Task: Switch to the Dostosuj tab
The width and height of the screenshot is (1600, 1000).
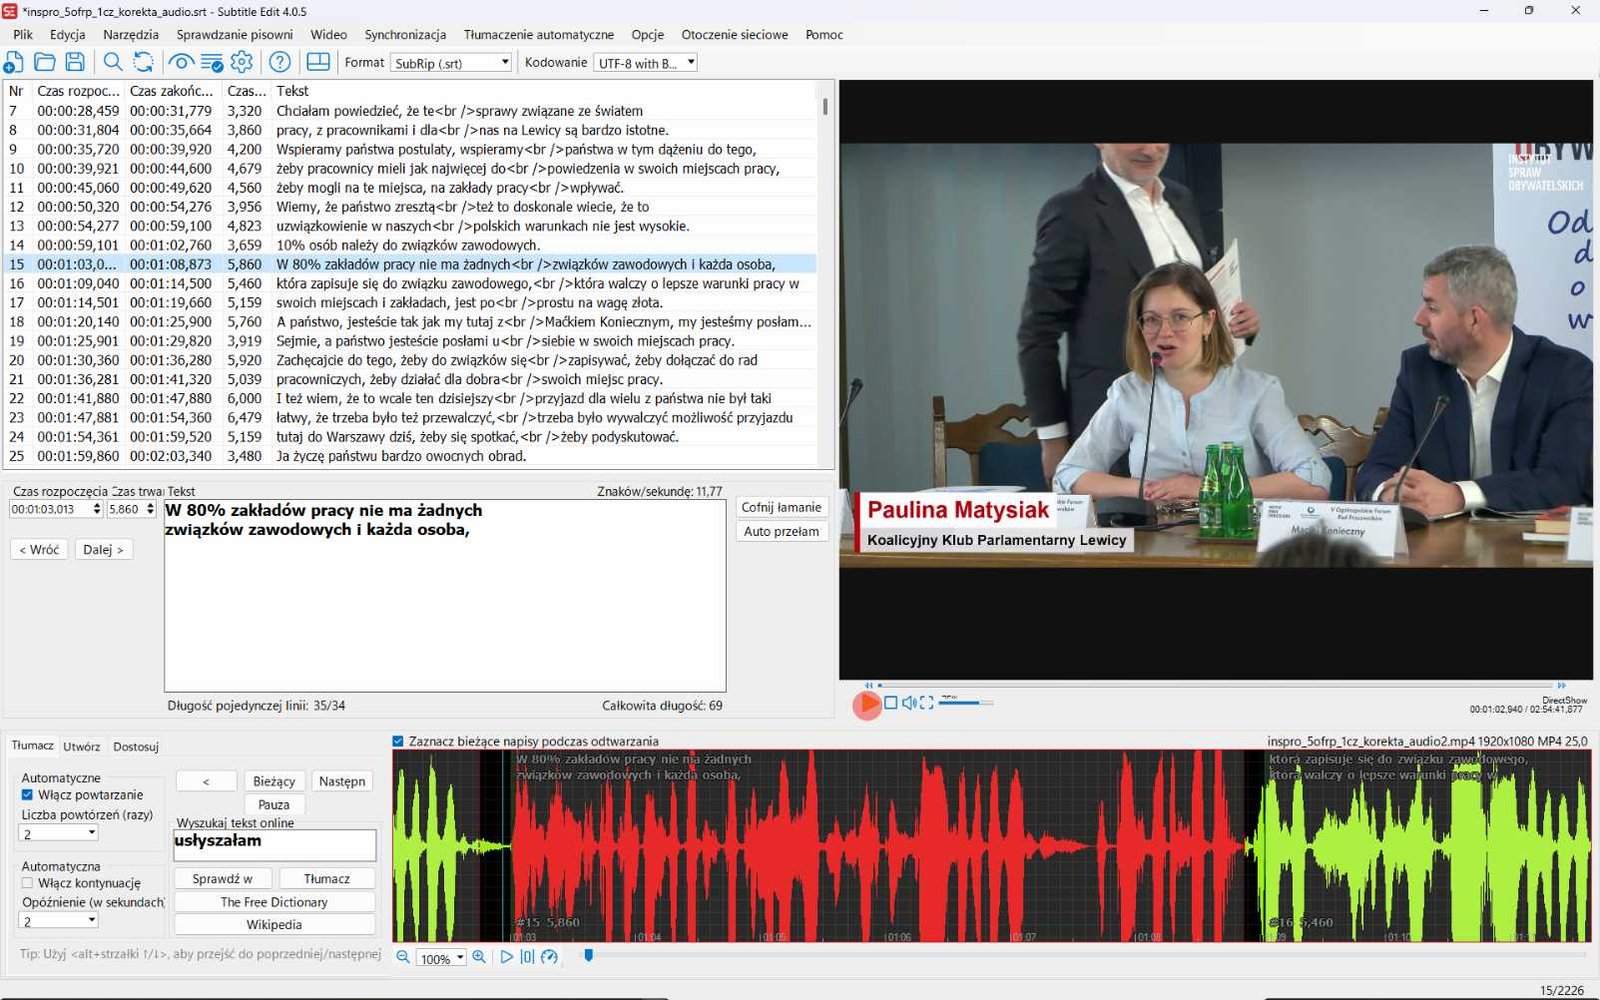Action: click(136, 746)
